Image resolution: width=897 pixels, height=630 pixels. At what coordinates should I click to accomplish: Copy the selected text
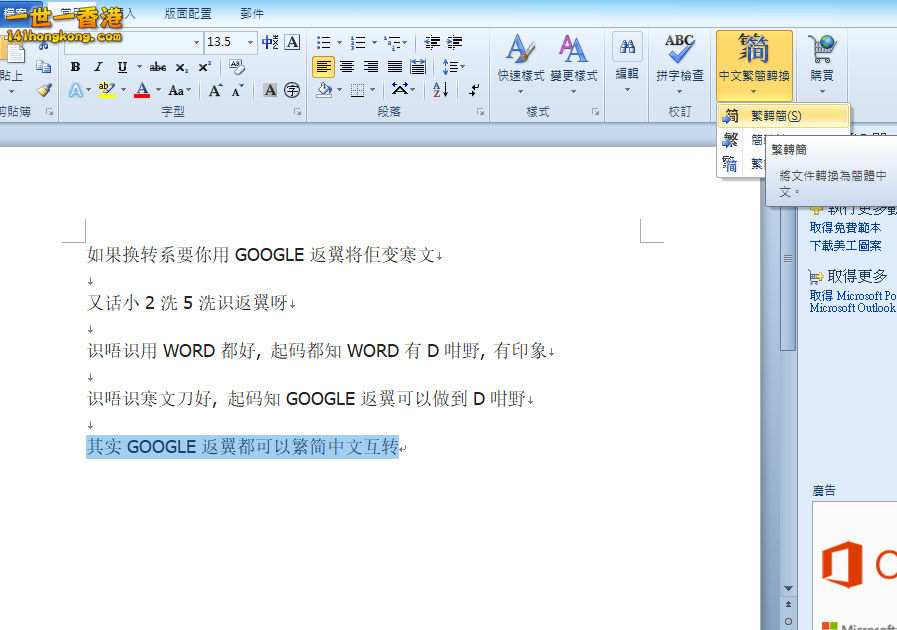click(x=43, y=67)
